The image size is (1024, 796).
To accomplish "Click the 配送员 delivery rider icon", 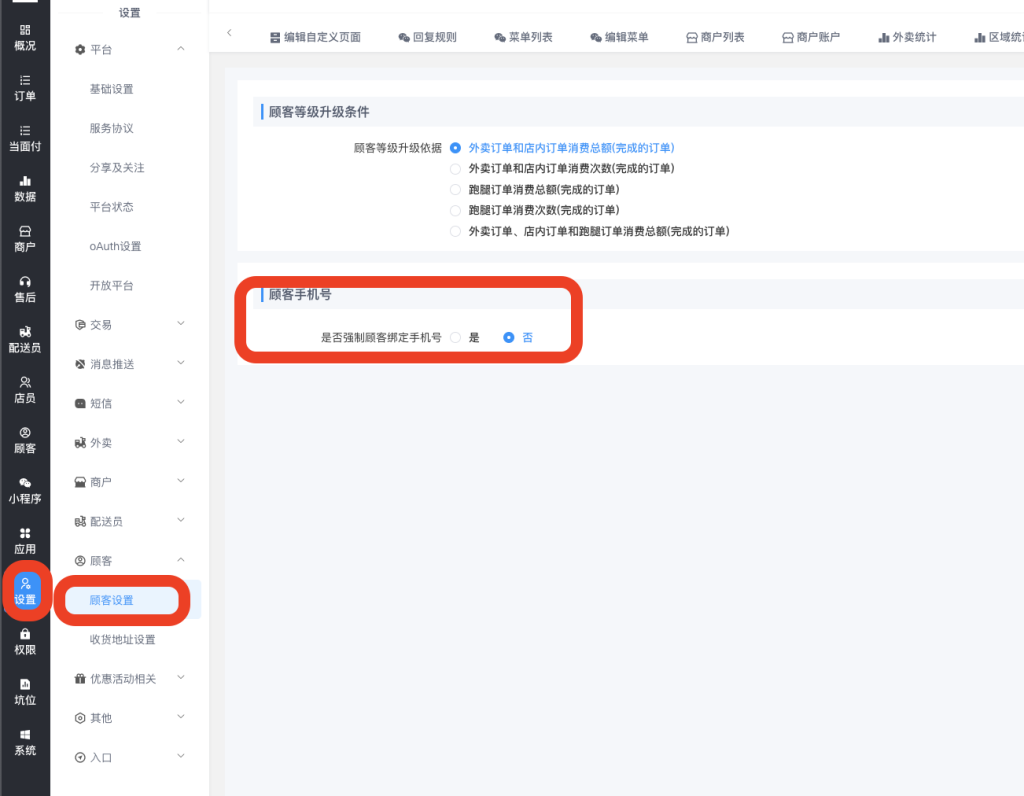I will pos(25,332).
